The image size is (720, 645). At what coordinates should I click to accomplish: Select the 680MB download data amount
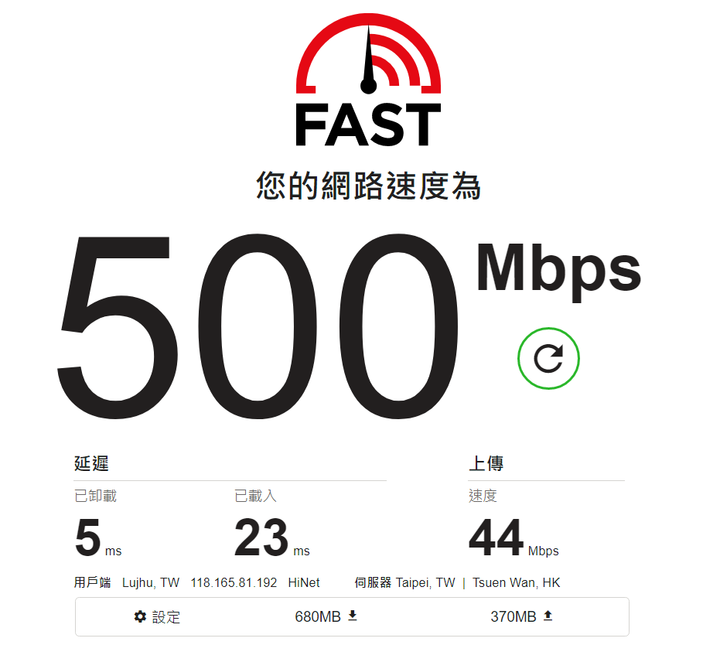[x=318, y=617]
